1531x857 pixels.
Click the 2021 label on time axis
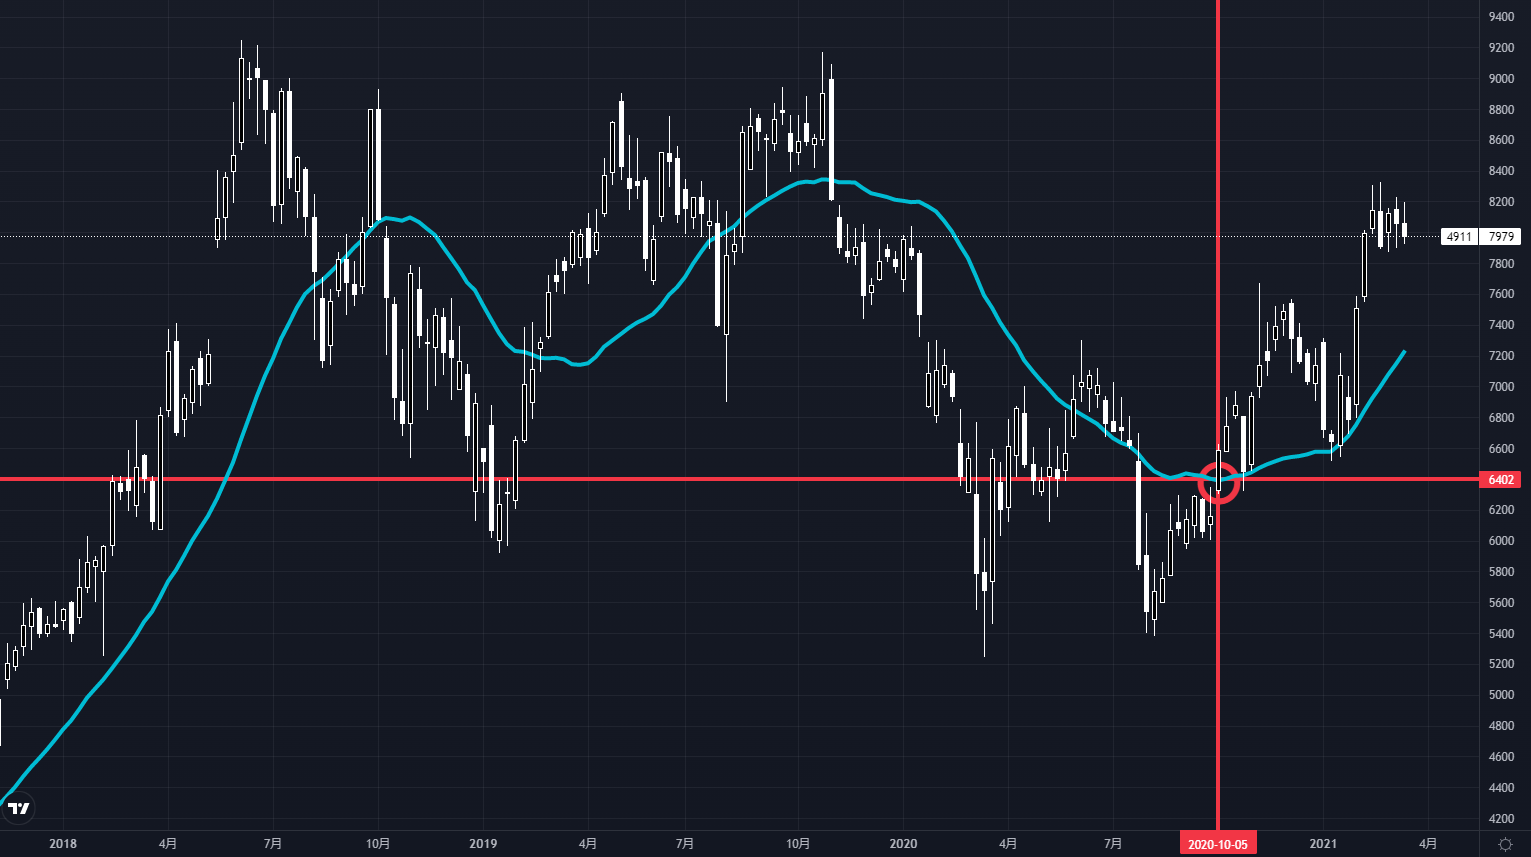(x=1323, y=844)
